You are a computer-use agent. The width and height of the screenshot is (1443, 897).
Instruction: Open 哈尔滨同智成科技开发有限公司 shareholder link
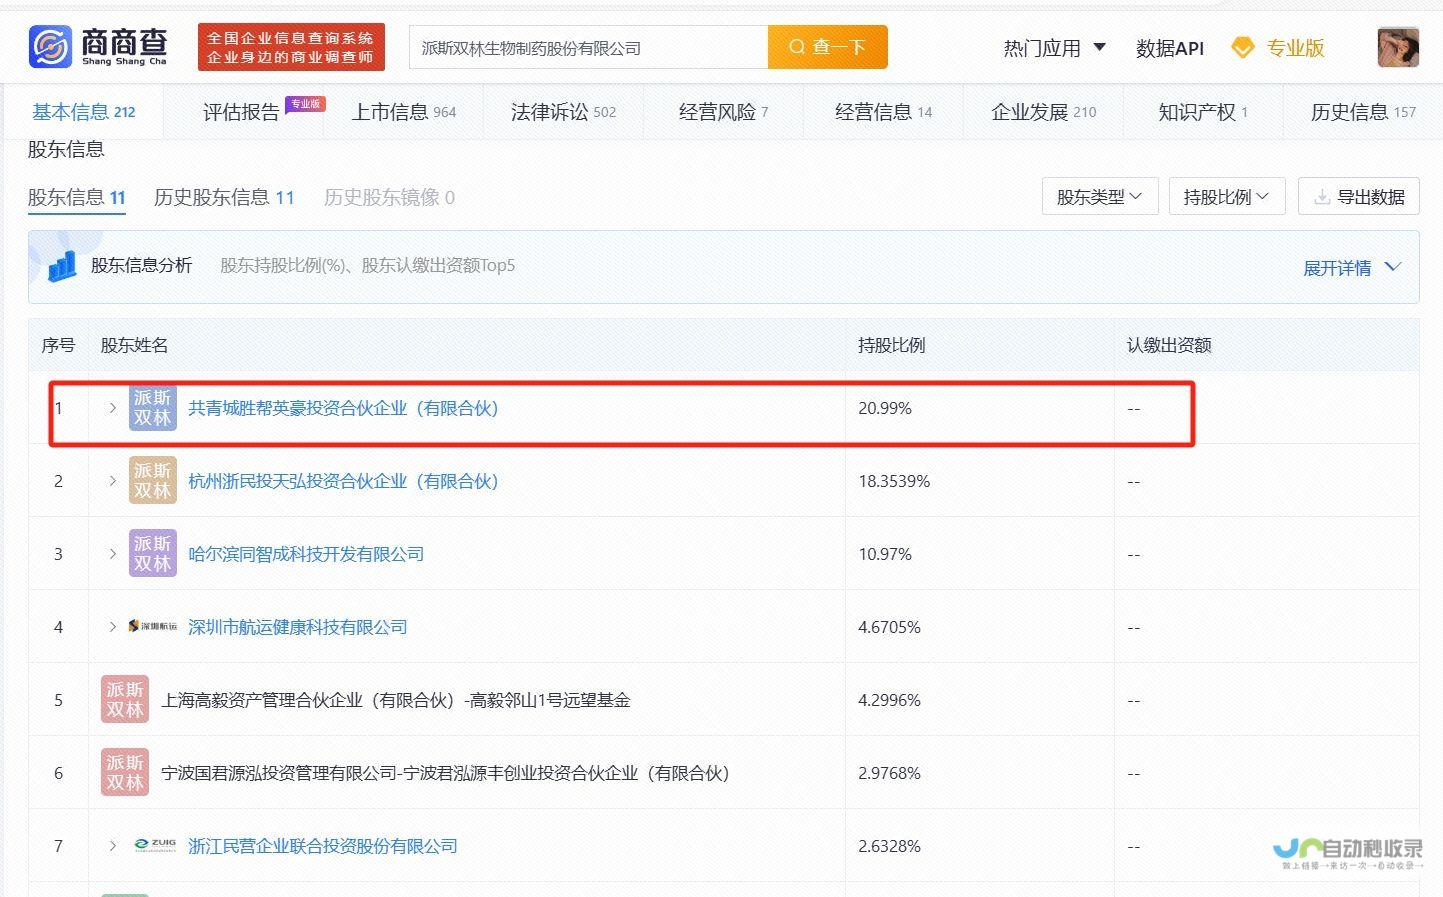pyautogui.click(x=306, y=554)
